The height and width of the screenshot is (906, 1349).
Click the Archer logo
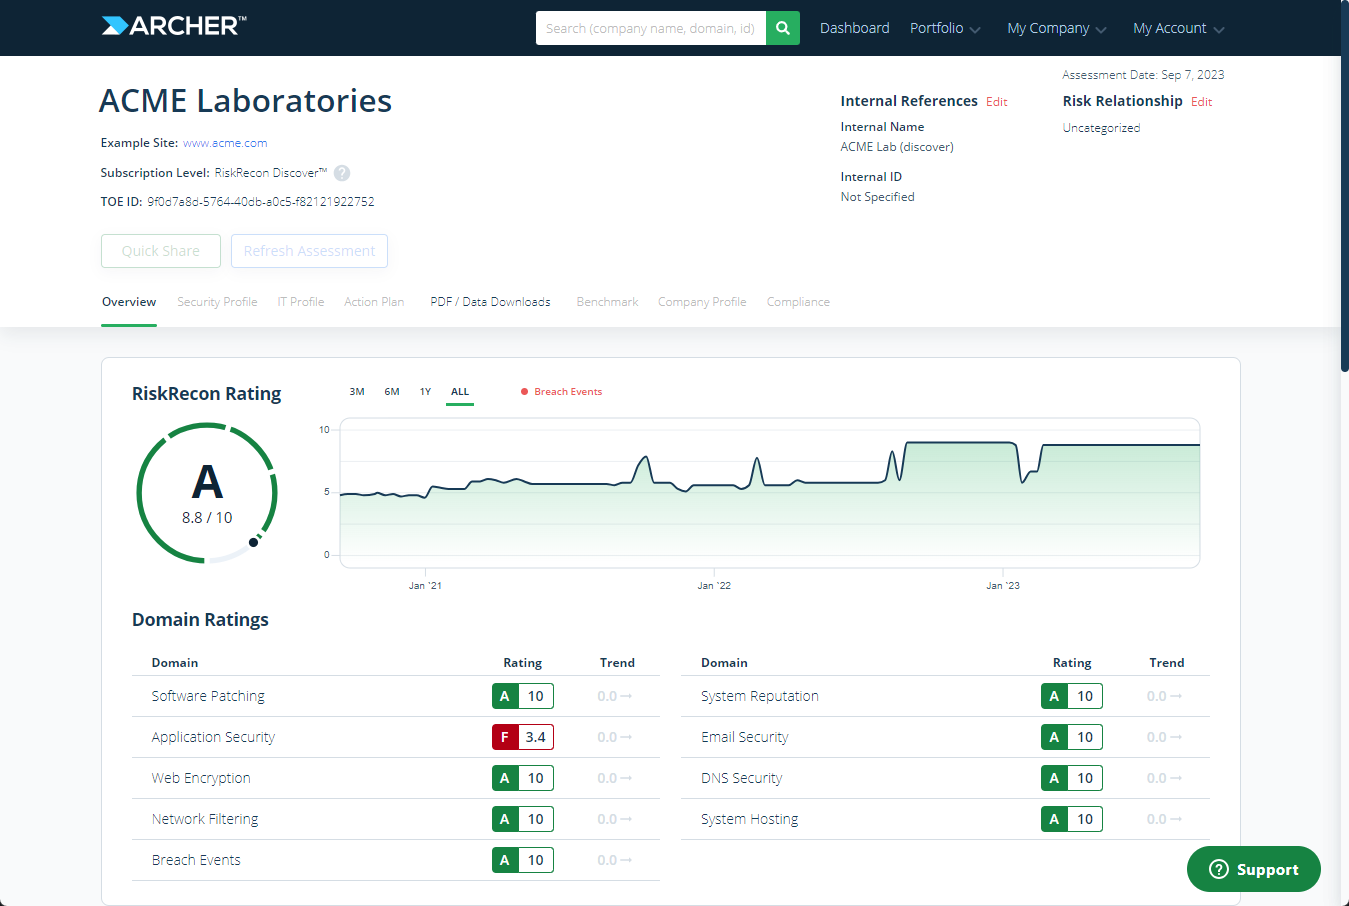tap(171, 26)
